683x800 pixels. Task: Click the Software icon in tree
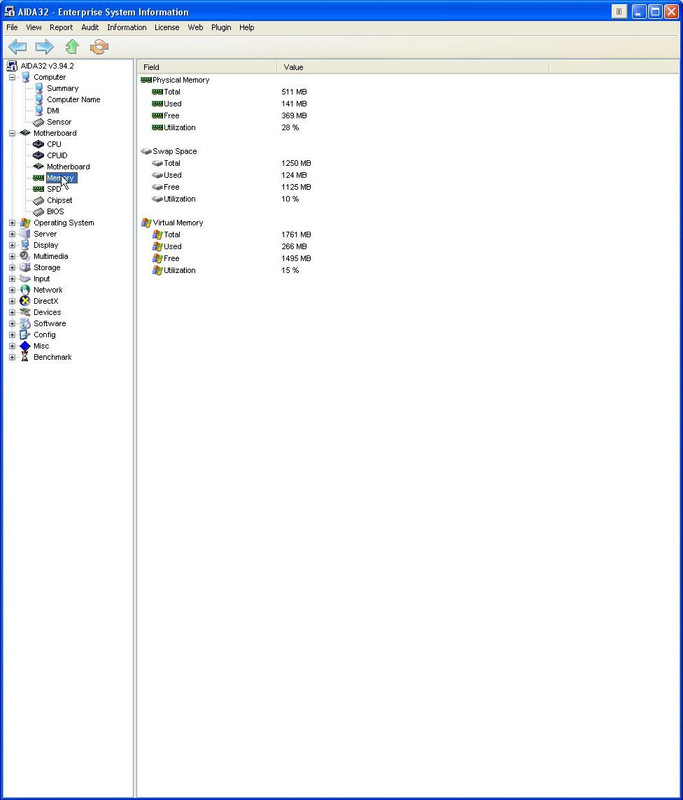point(25,323)
